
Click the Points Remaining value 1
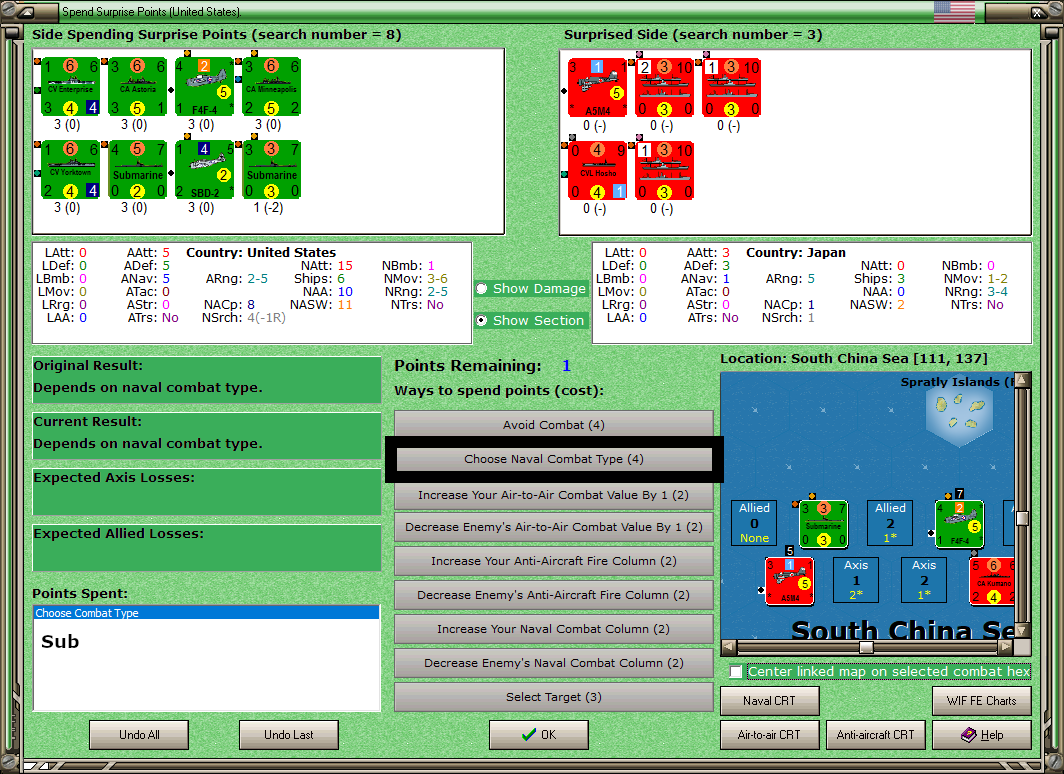(566, 366)
